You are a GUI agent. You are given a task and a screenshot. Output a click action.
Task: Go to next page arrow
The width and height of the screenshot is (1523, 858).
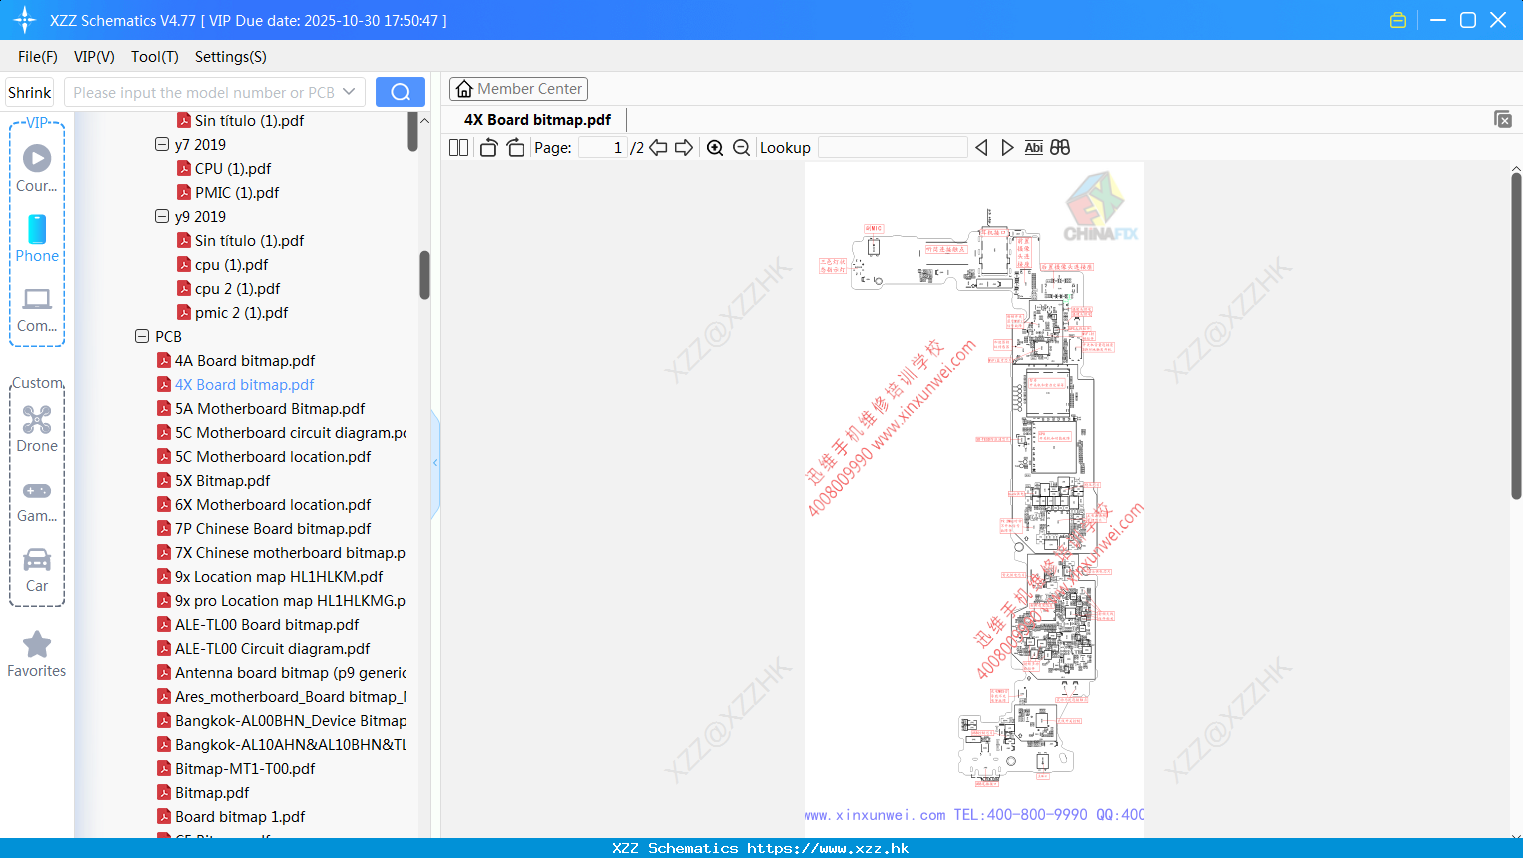click(684, 148)
